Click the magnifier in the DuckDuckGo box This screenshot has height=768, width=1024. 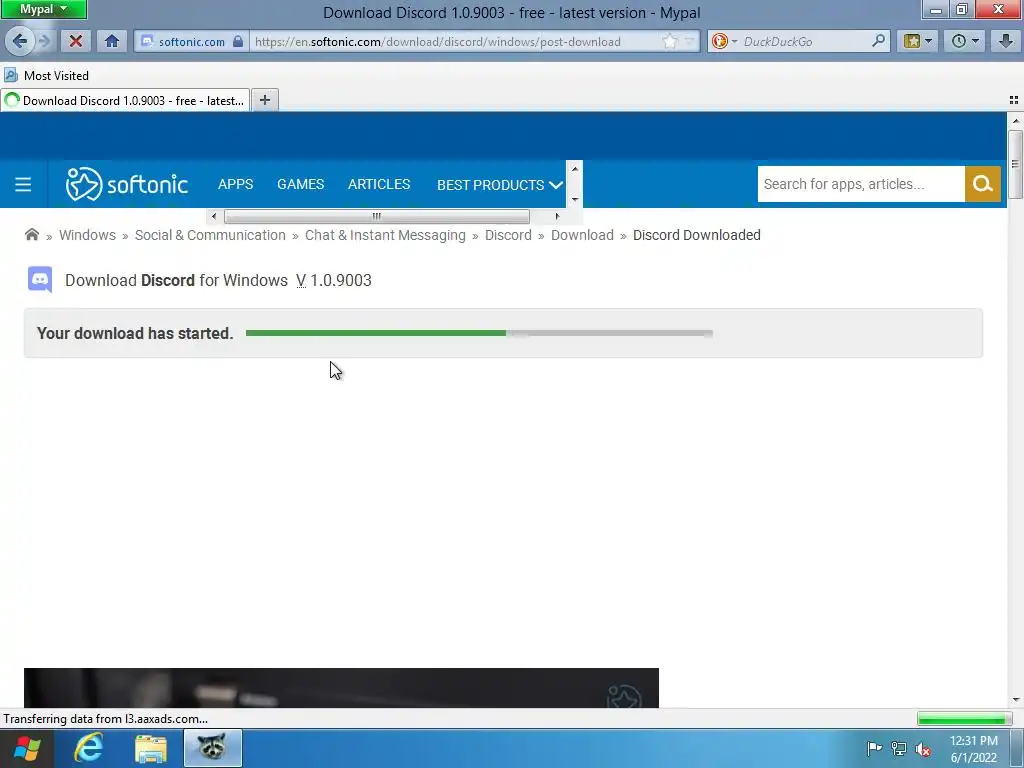tap(879, 41)
